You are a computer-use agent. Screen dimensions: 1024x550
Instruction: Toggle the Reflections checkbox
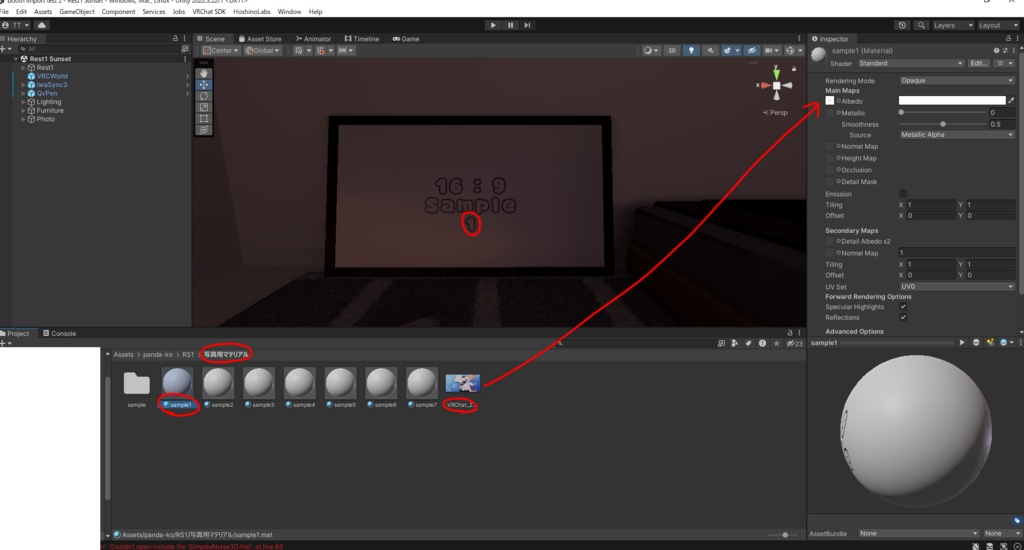click(x=903, y=317)
